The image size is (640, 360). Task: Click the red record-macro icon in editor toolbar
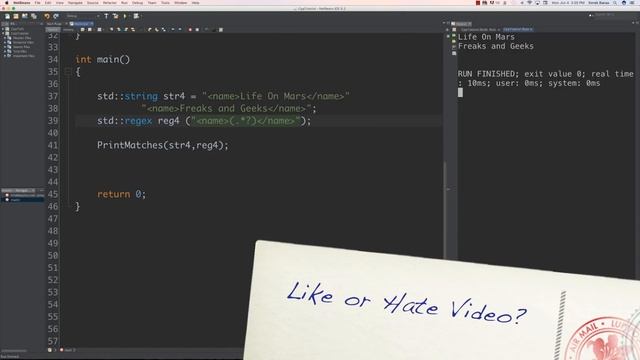(x=190, y=29)
